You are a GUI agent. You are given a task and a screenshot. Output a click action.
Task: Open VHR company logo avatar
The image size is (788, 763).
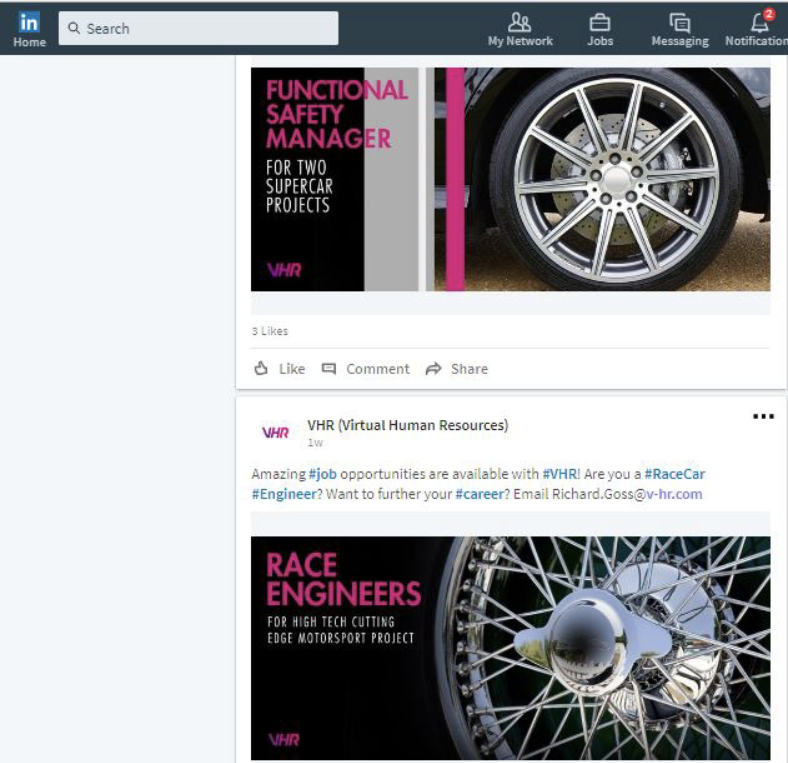point(275,433)
